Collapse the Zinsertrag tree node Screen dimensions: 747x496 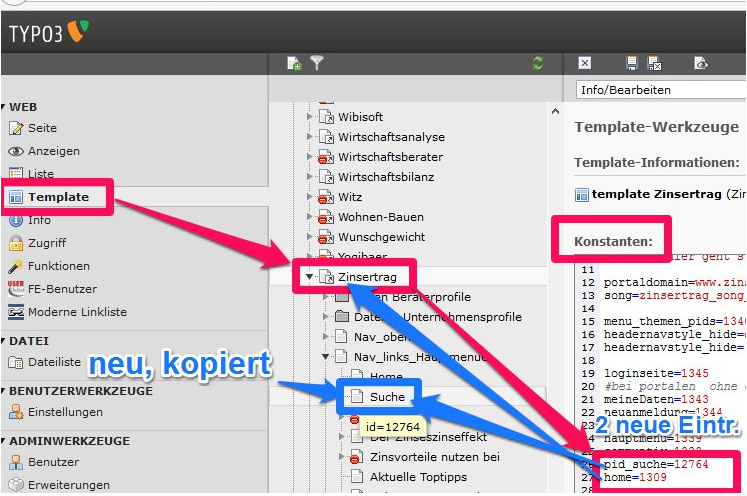click(x=309, y=277)
